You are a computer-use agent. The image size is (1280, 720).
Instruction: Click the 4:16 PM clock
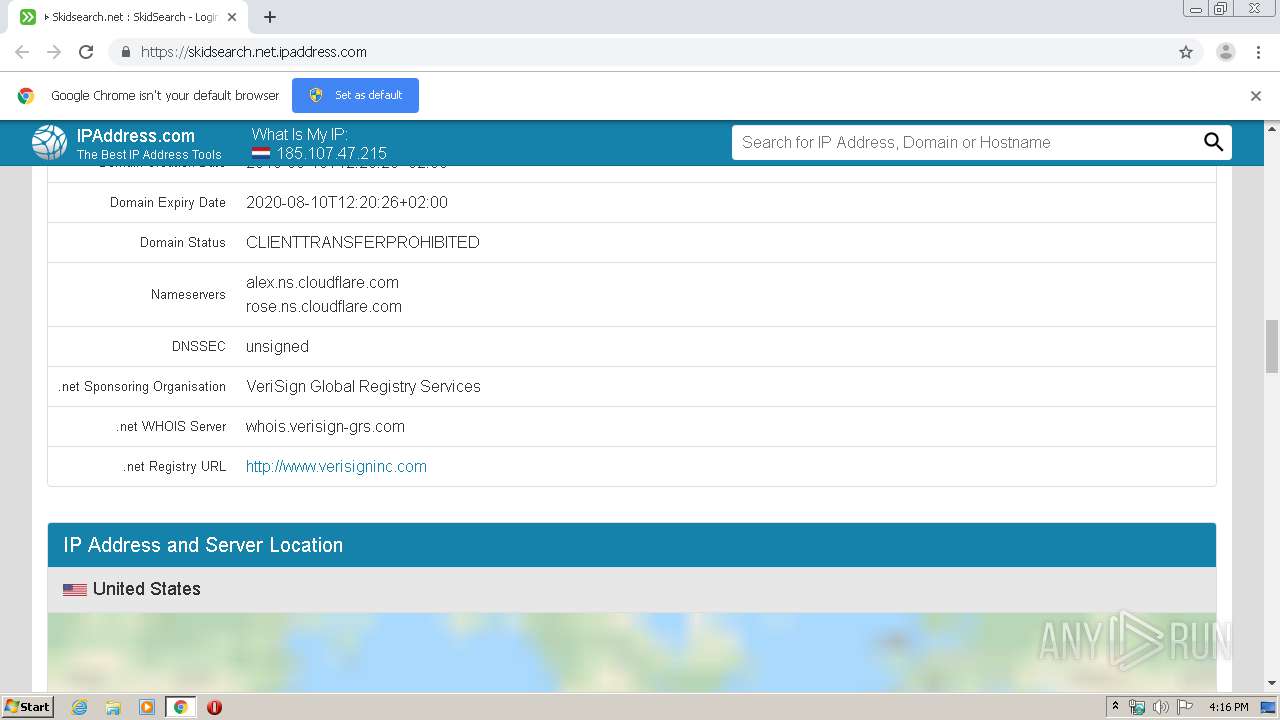click(x=1228, y=707)
